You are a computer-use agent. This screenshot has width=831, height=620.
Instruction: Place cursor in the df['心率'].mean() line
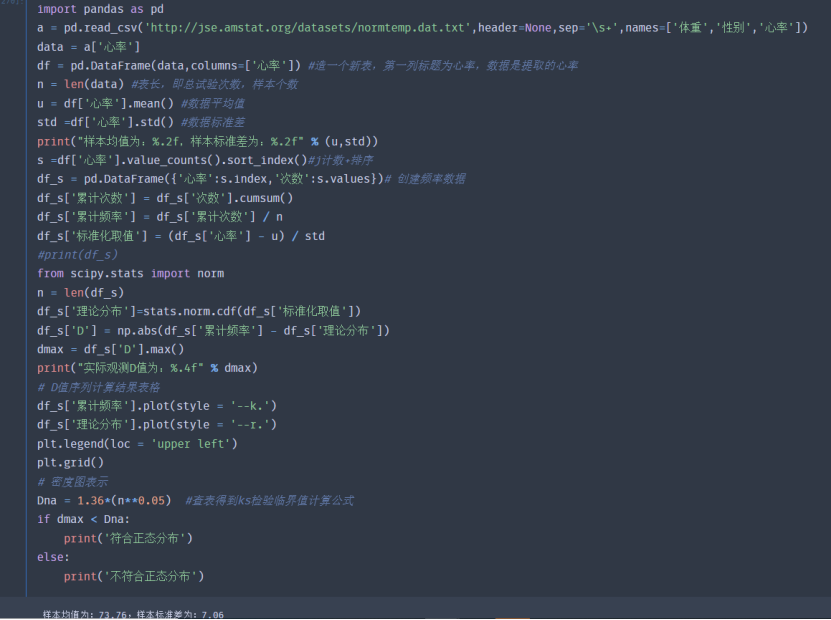(x=110, y=103)
